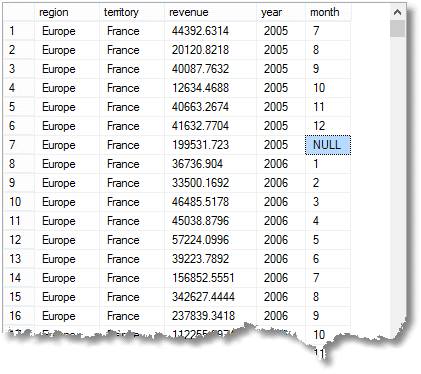Select row header number 13
Screen dimensions: 421x374
pos(19,259)
